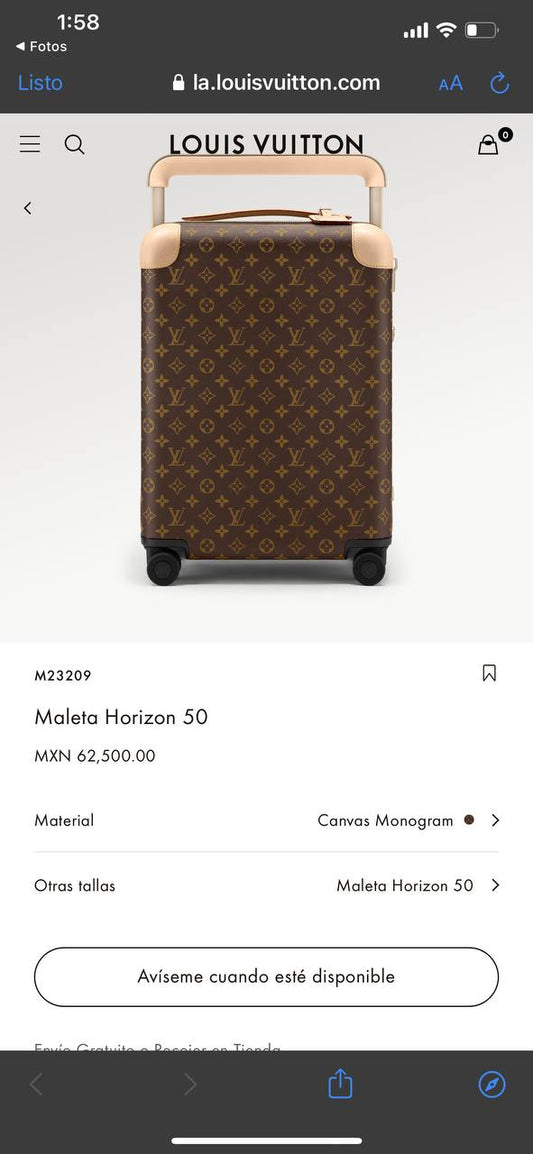Tap the Louis Vuitton logo
Screen dimensions: 533x1154
click(x=266, y=144)
